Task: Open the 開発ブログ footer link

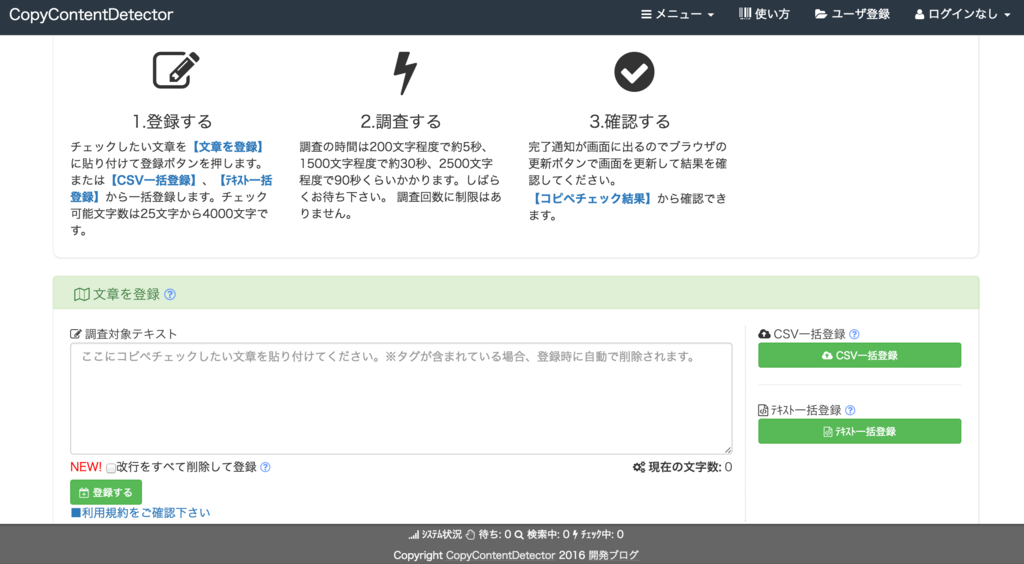Action: point(613,556)
